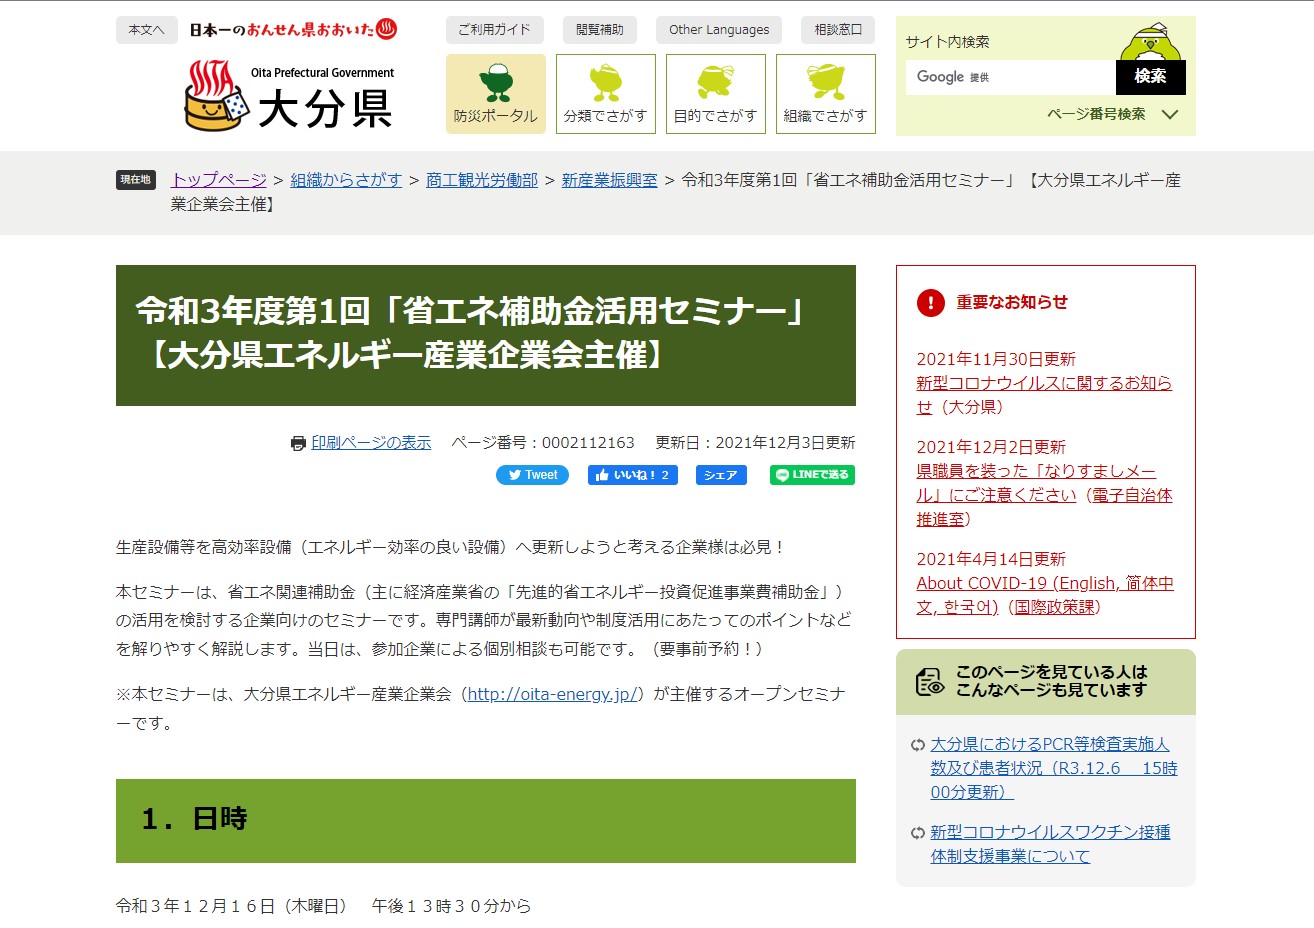The width and height of the screenshot is (1314, 928).
Task: Open the 組織でさがす organization search icon
Action: 825,94
